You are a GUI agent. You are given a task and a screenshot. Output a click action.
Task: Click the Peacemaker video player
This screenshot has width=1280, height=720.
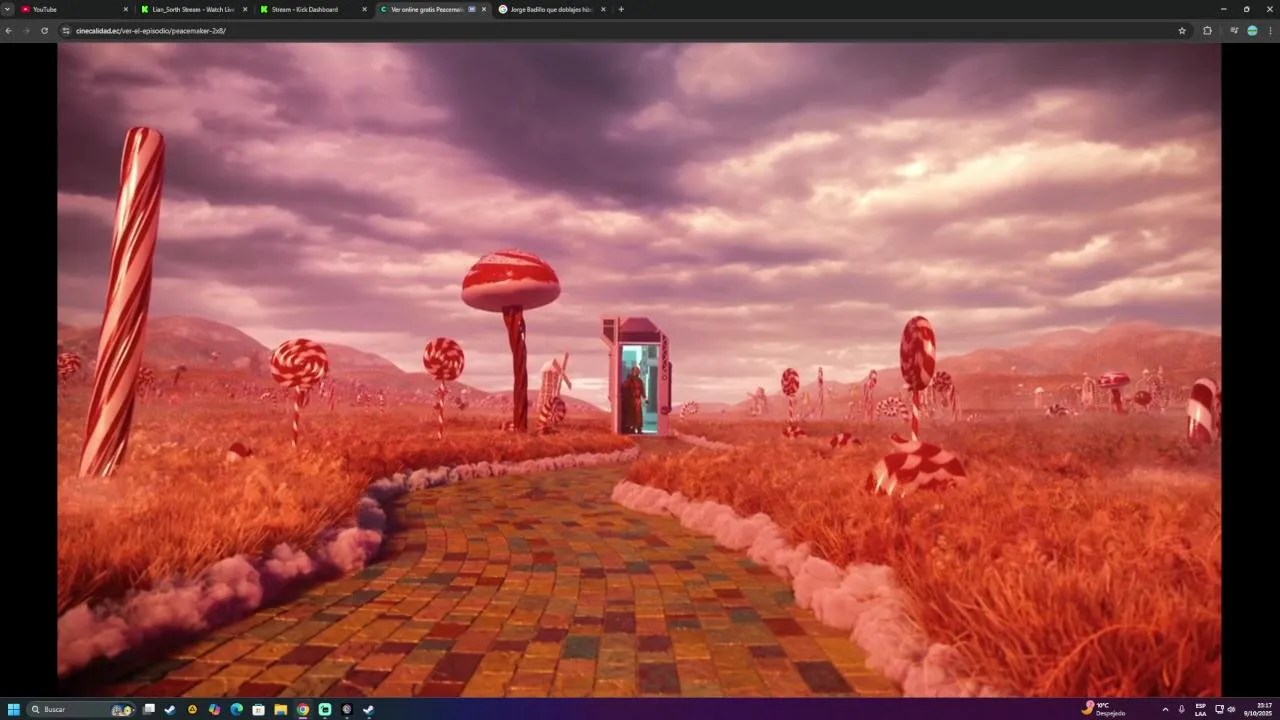pyautogui.click(x=639, y=369)
